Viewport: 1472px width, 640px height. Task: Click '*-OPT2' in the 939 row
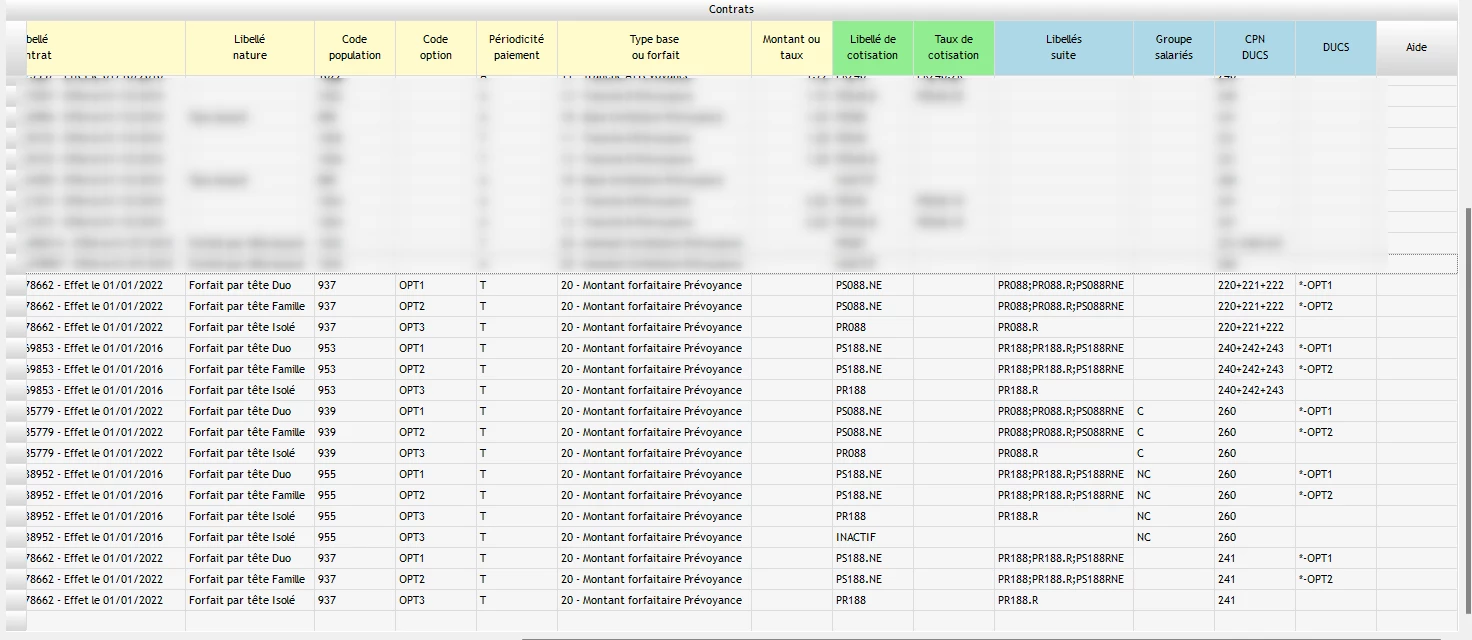(x=1315, y=432)
